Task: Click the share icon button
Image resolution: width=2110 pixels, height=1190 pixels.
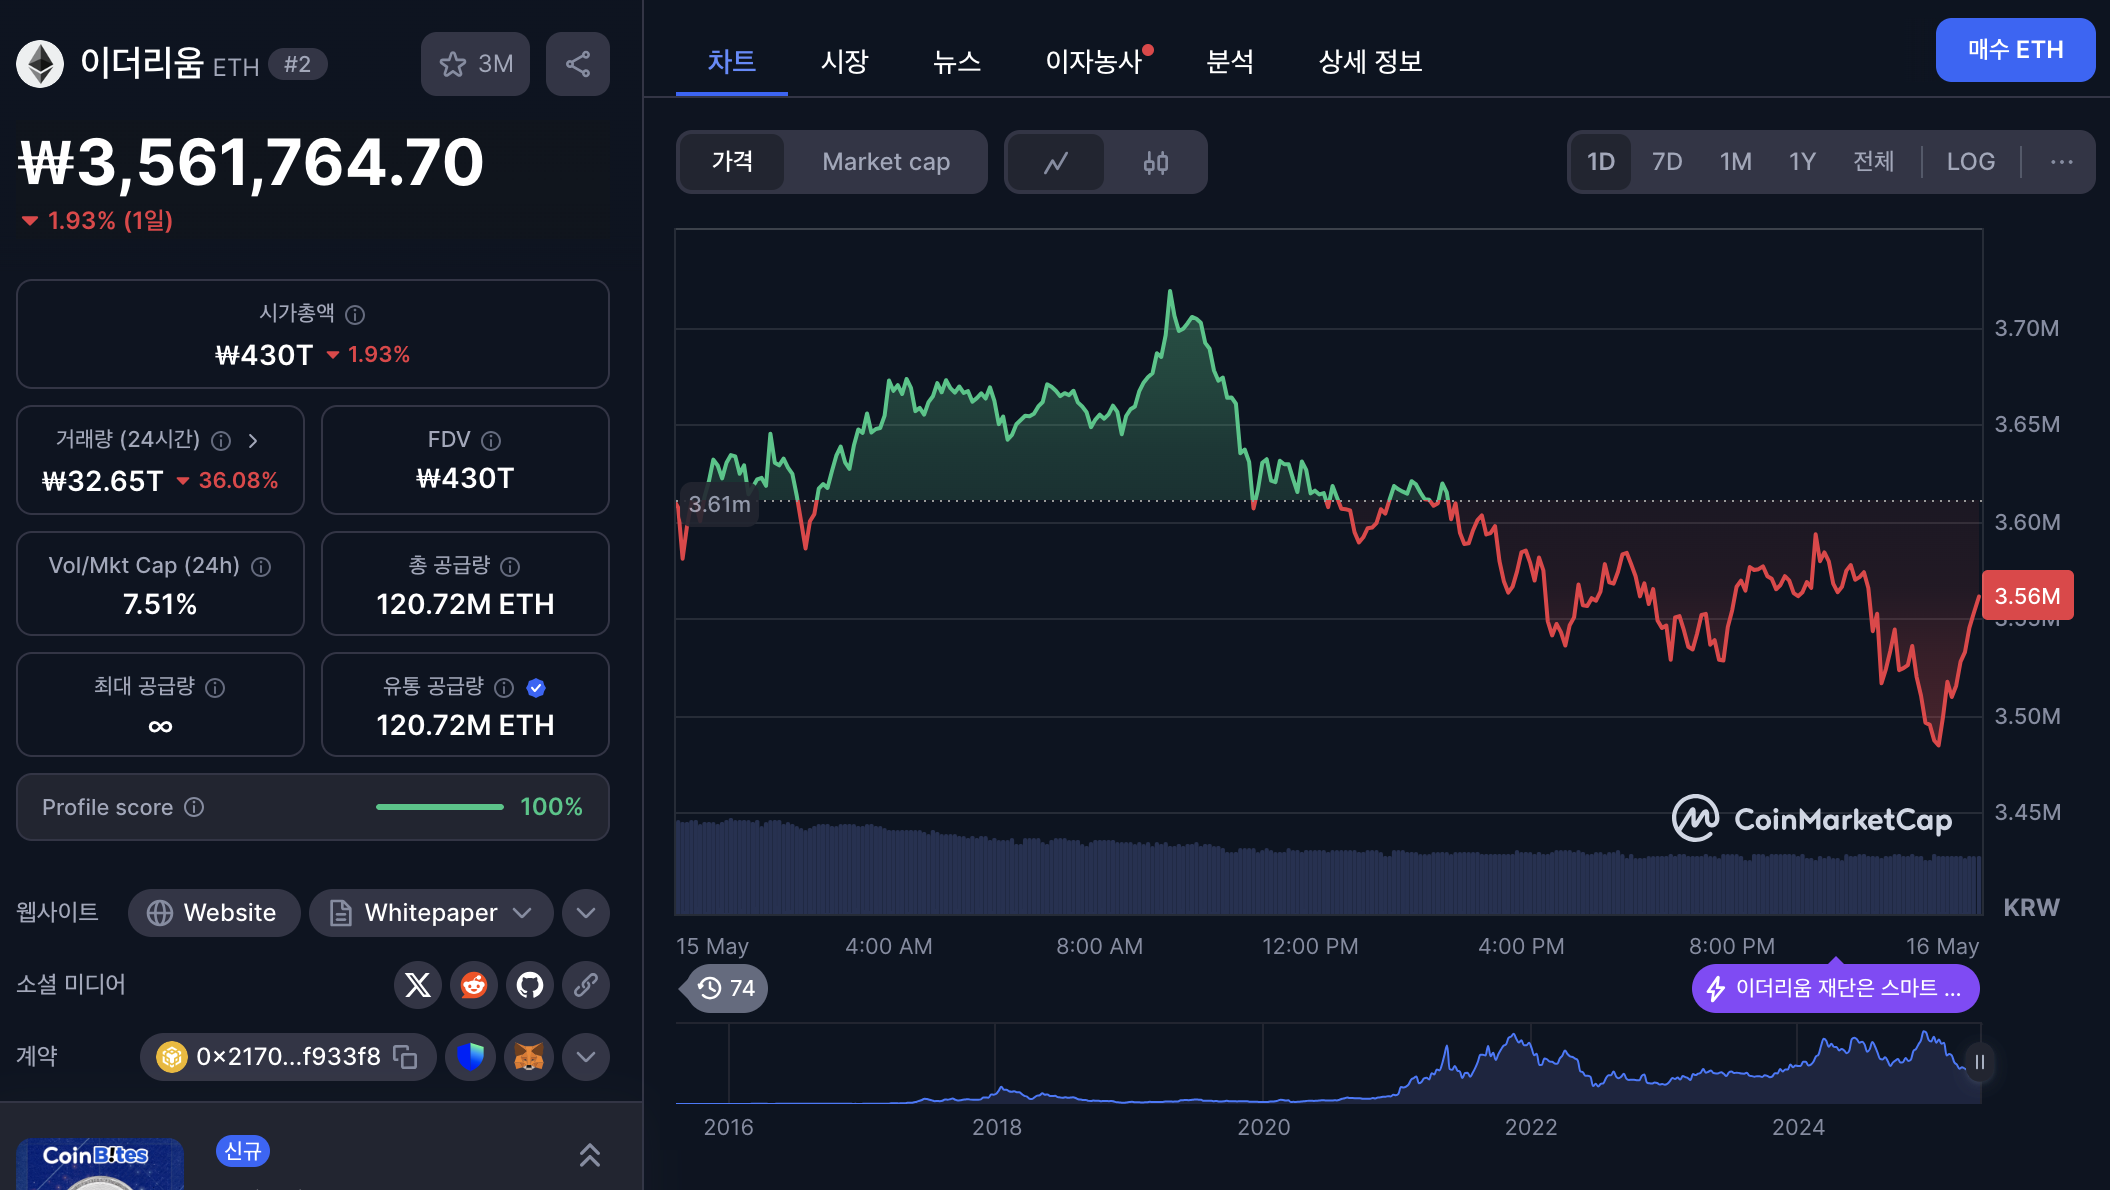Action: (x=577, y=64)
